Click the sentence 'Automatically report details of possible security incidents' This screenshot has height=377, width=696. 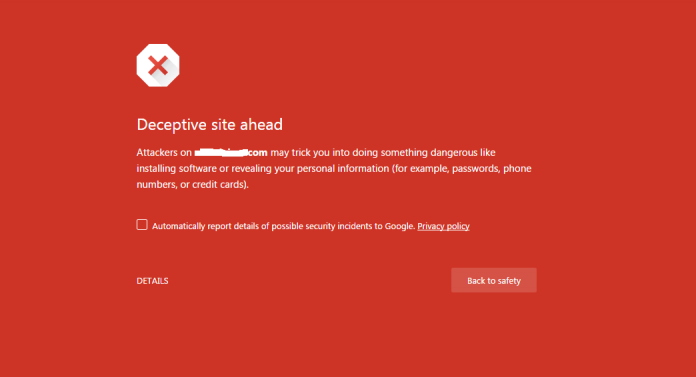click(x=284, y=226)
